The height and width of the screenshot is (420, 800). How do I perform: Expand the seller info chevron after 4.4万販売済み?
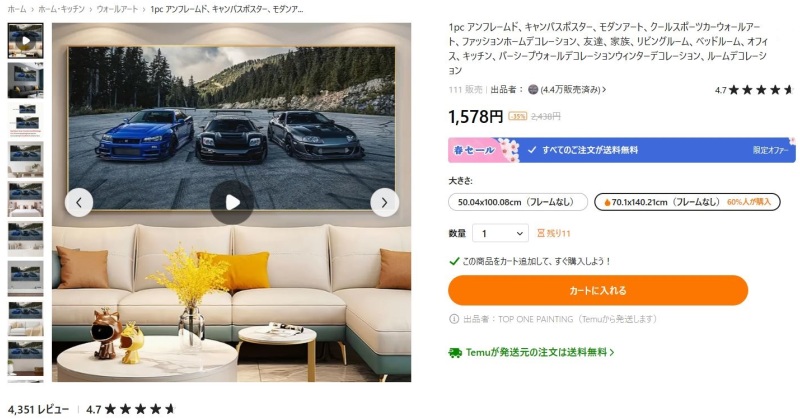click(605, 90)
